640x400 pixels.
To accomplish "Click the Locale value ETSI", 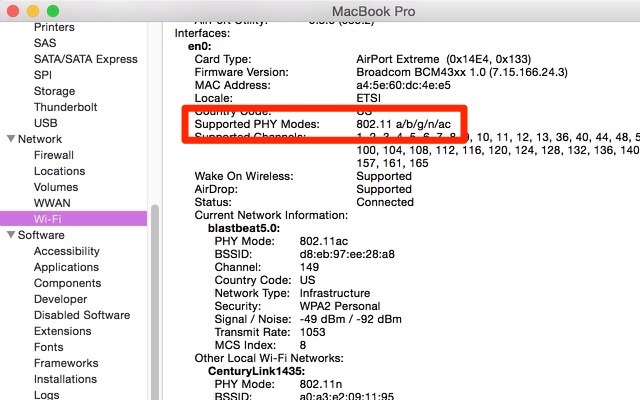I will [x=368, y=98].
